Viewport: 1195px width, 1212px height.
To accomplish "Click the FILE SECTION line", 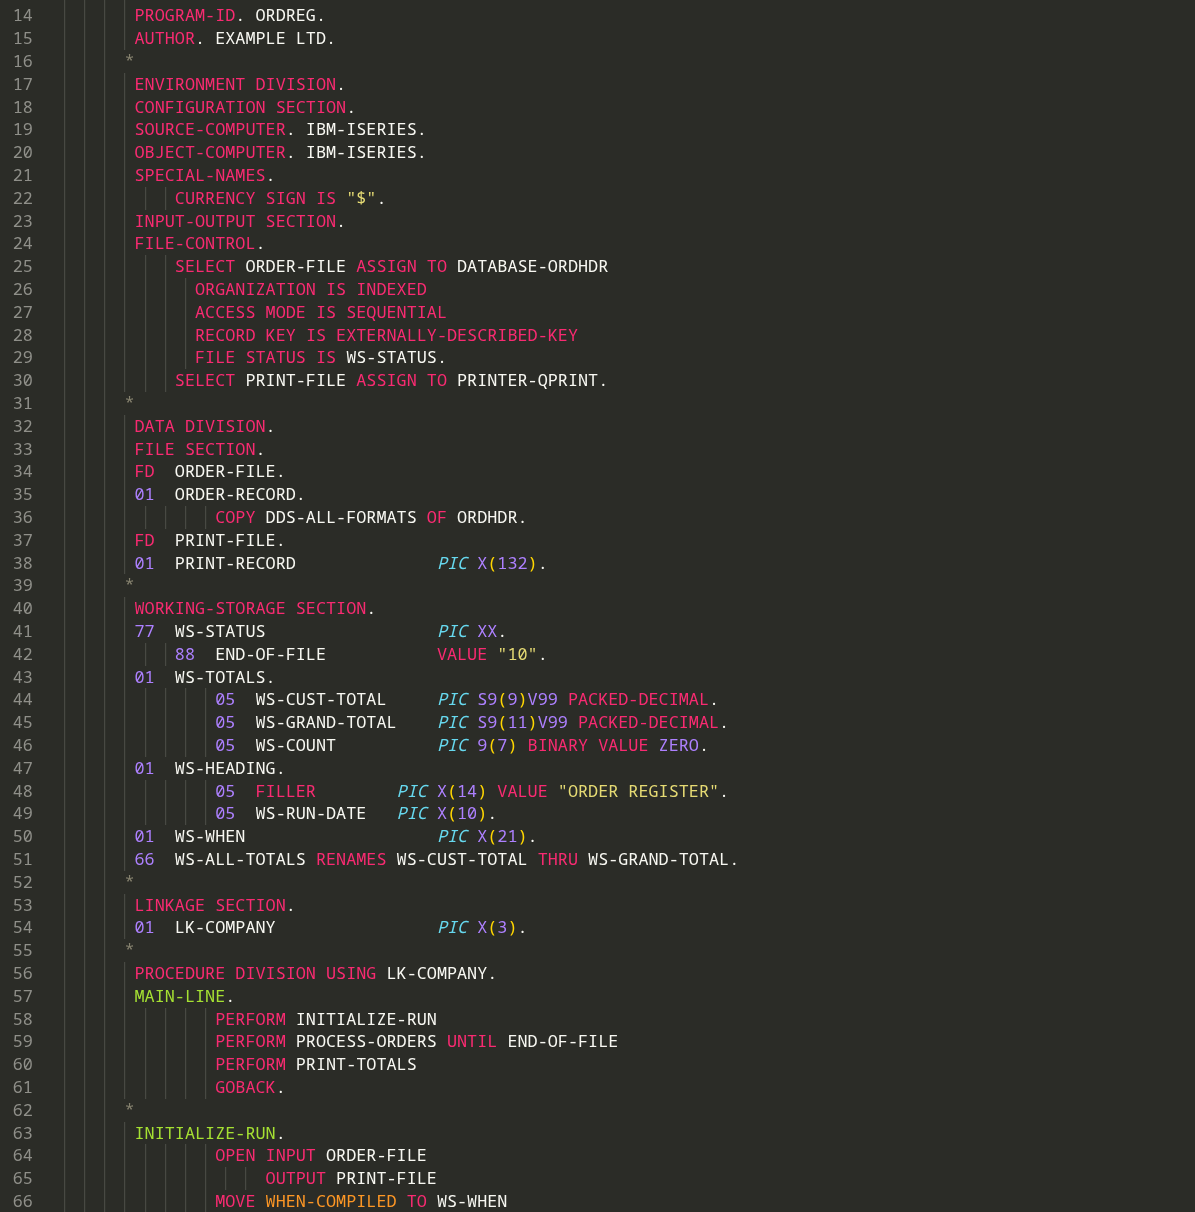I will click(x=195, y=450).
